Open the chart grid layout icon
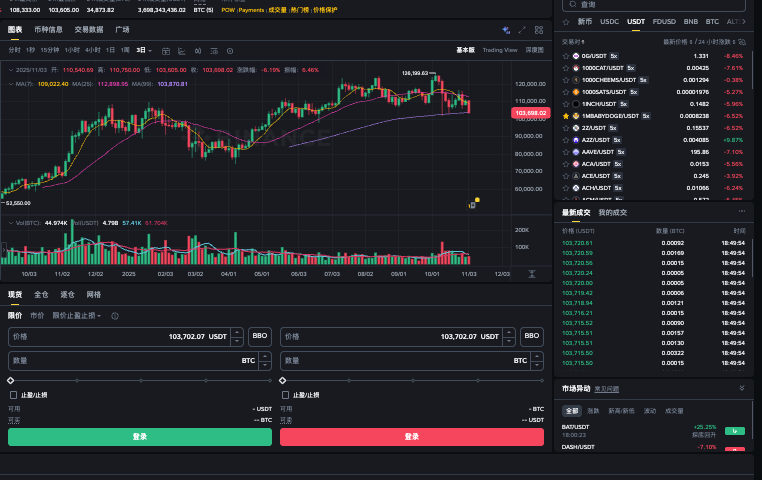Screen dimensions: 762x480 click(x=537, y=30)
